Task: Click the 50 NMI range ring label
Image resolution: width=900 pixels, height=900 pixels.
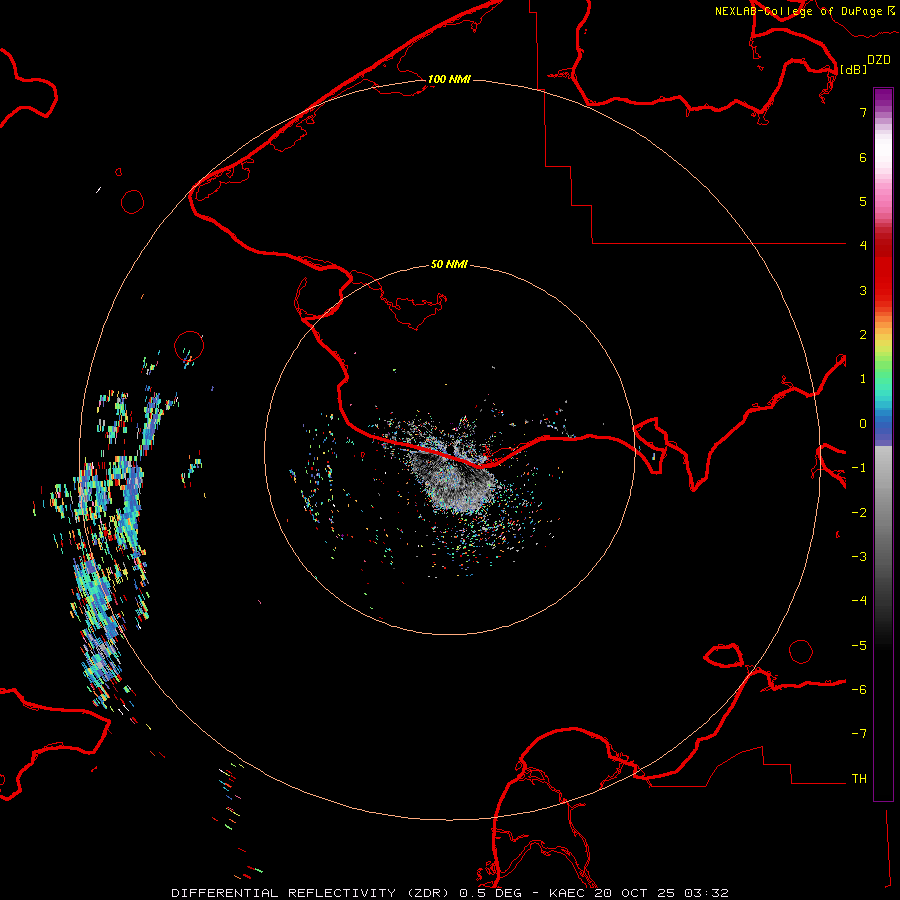Action: [x=449, y=264]
